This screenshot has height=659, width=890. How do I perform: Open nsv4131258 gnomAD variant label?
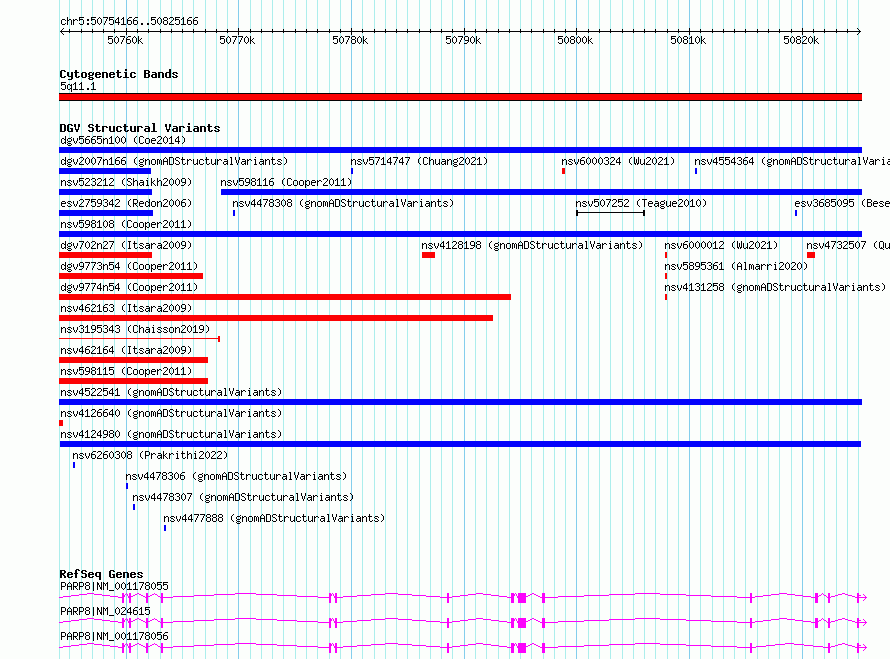click(775, 287)
